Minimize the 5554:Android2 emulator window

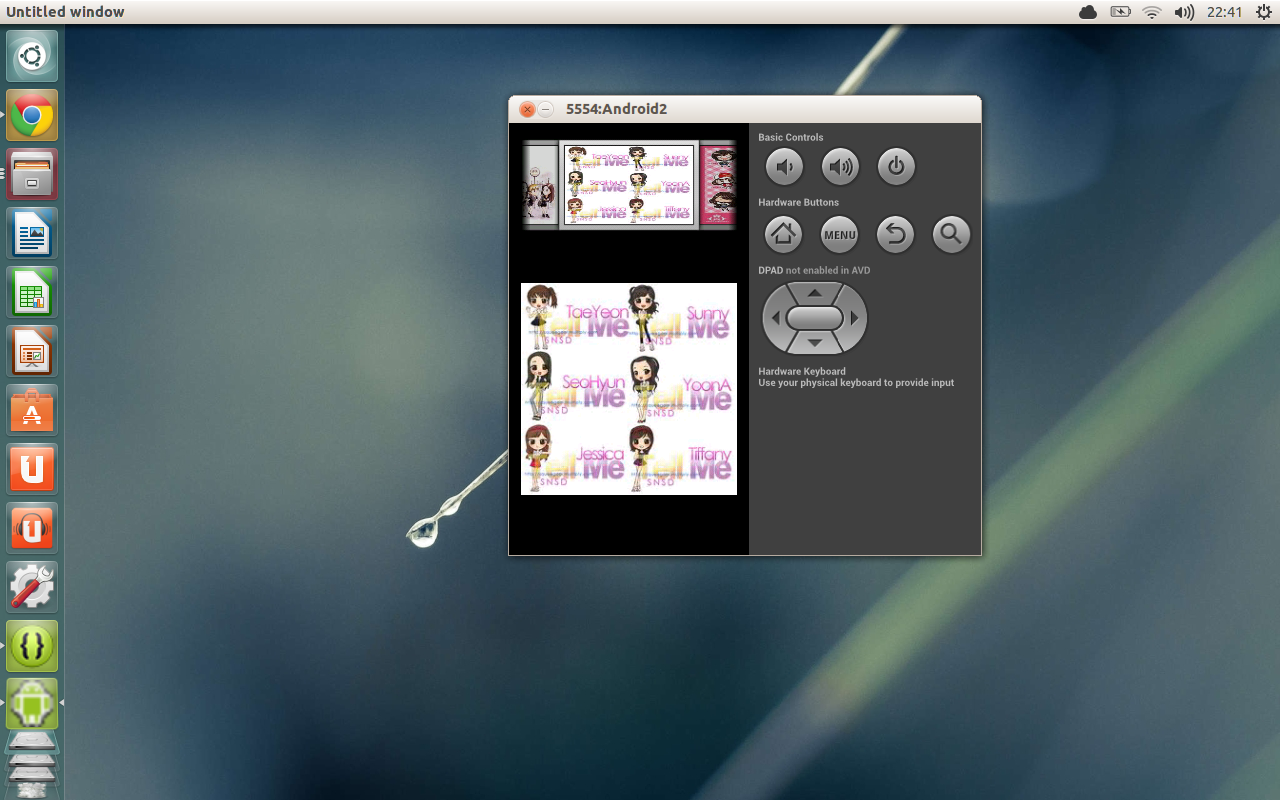click(x=546, y=109)
